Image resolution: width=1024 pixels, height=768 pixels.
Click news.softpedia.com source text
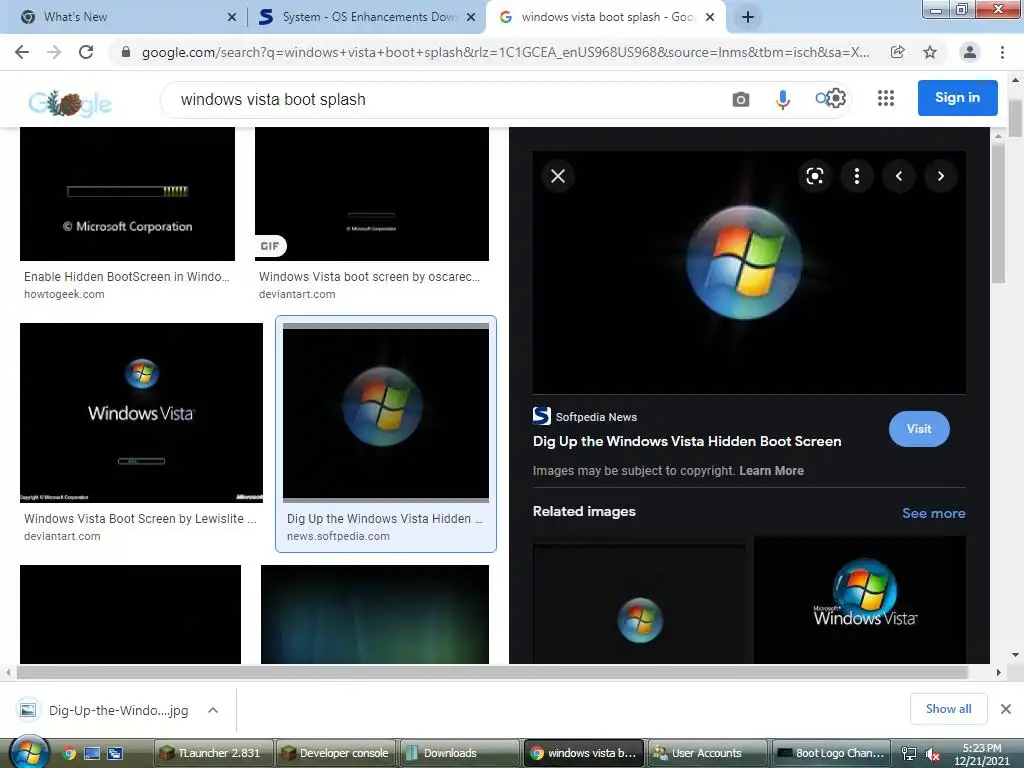(x=338, y=536)
